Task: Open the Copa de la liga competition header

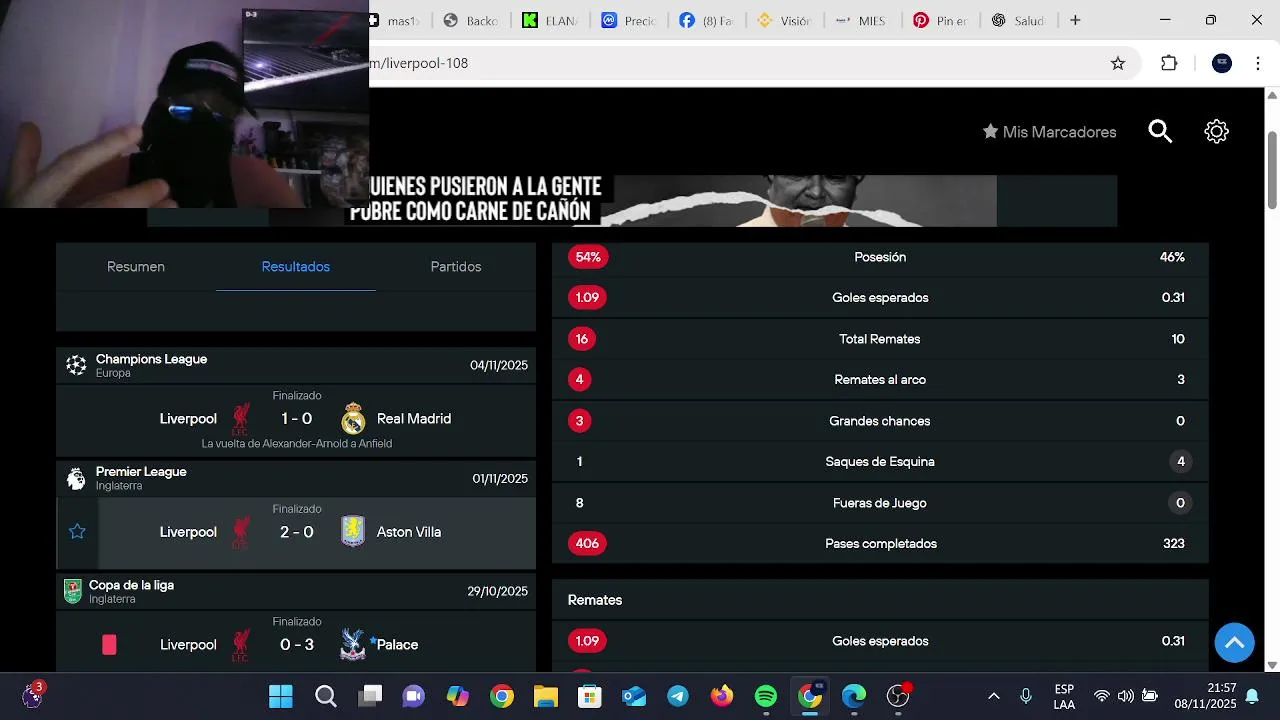Action: [x=296, y=591]
